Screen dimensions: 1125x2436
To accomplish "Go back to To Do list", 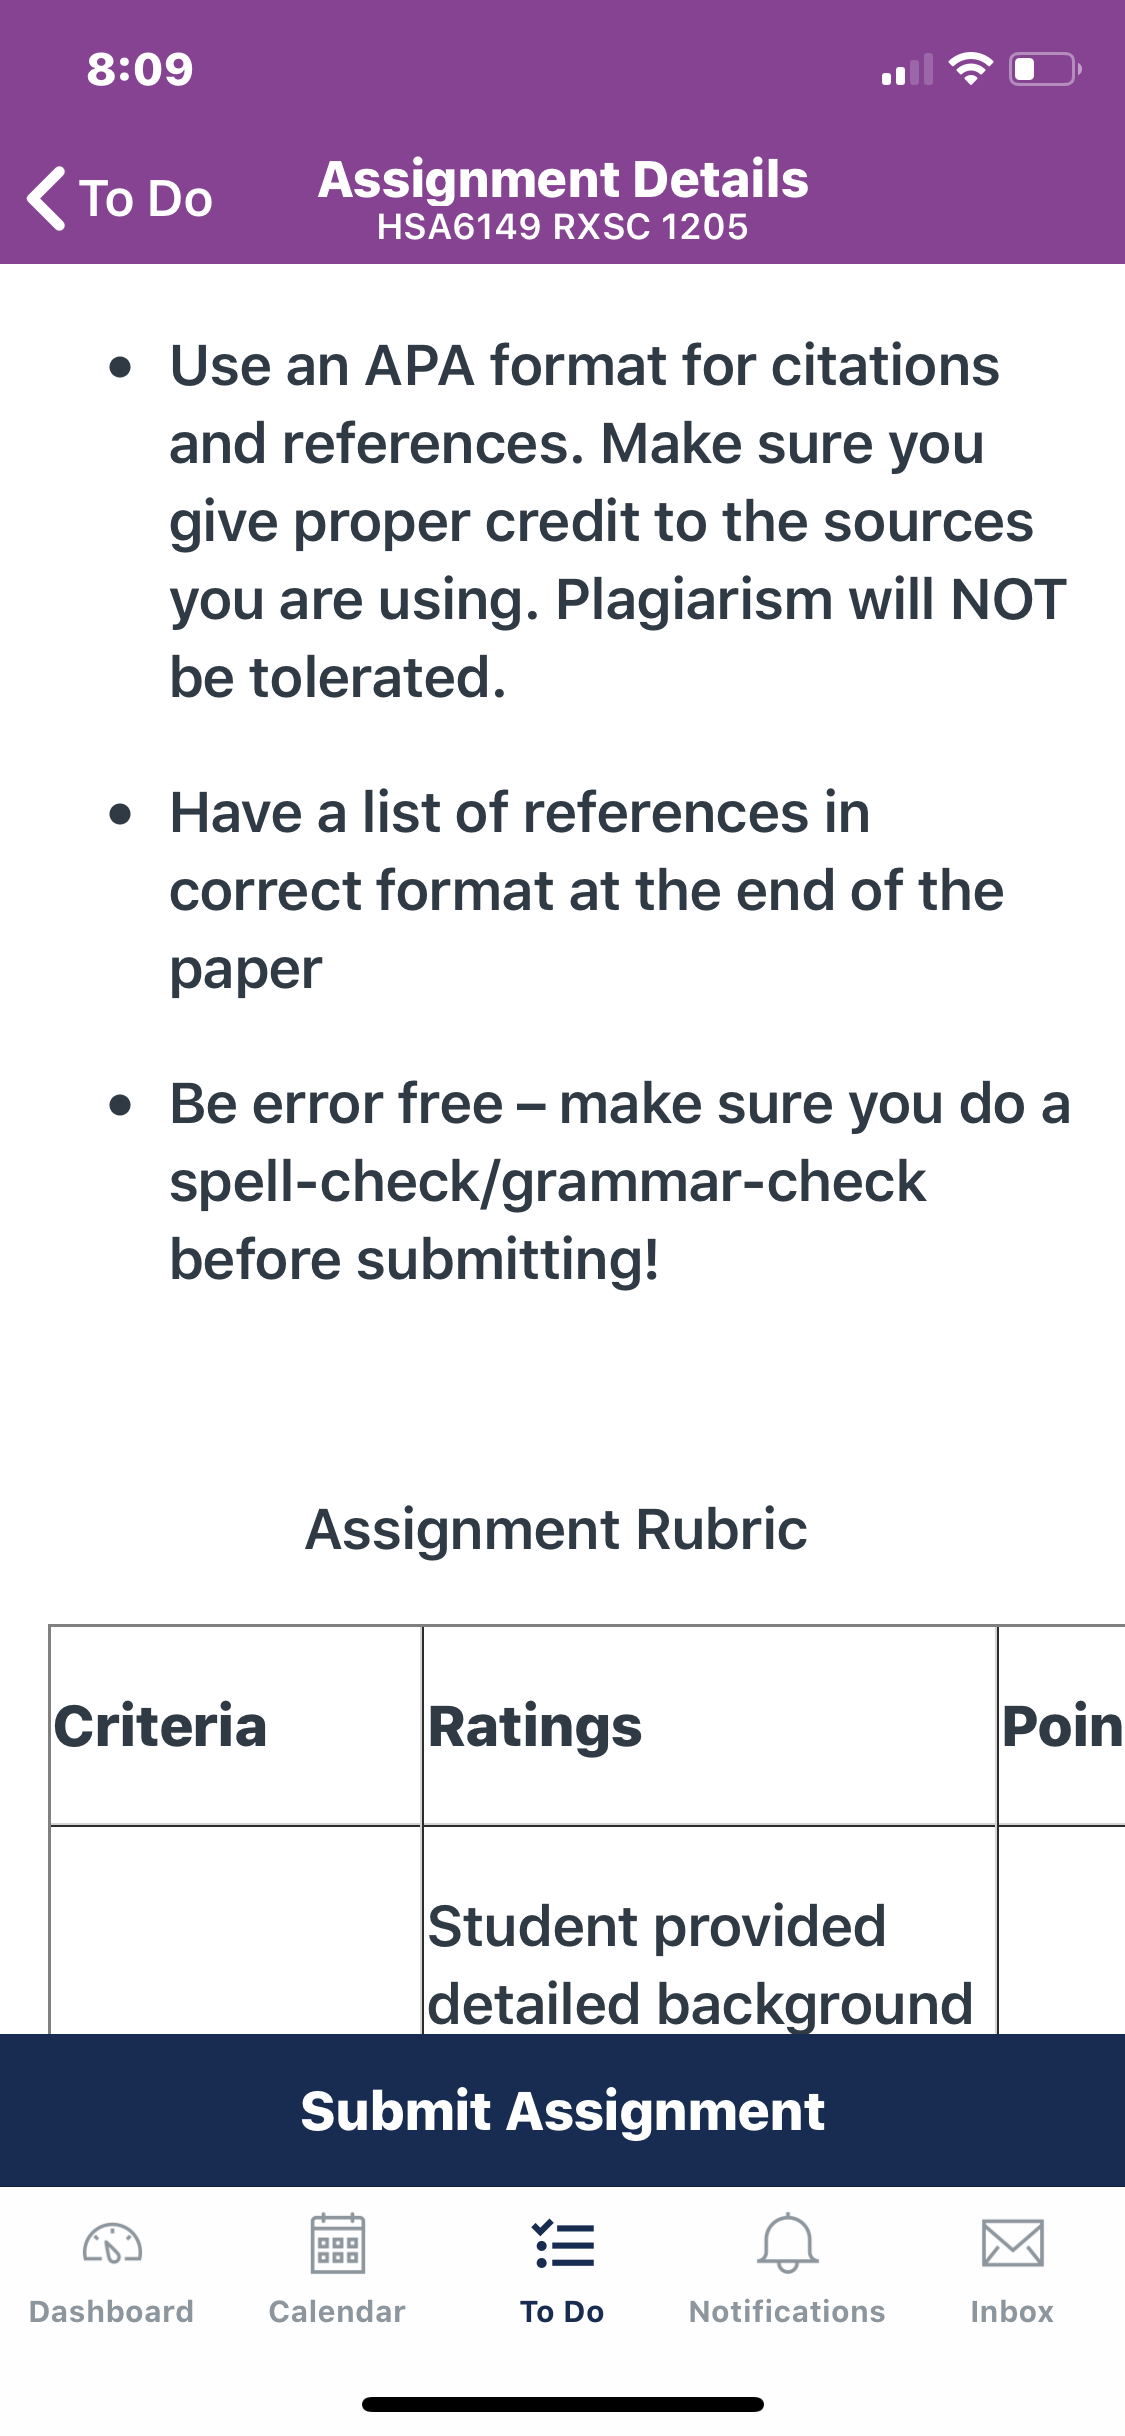I will point(120,198).
